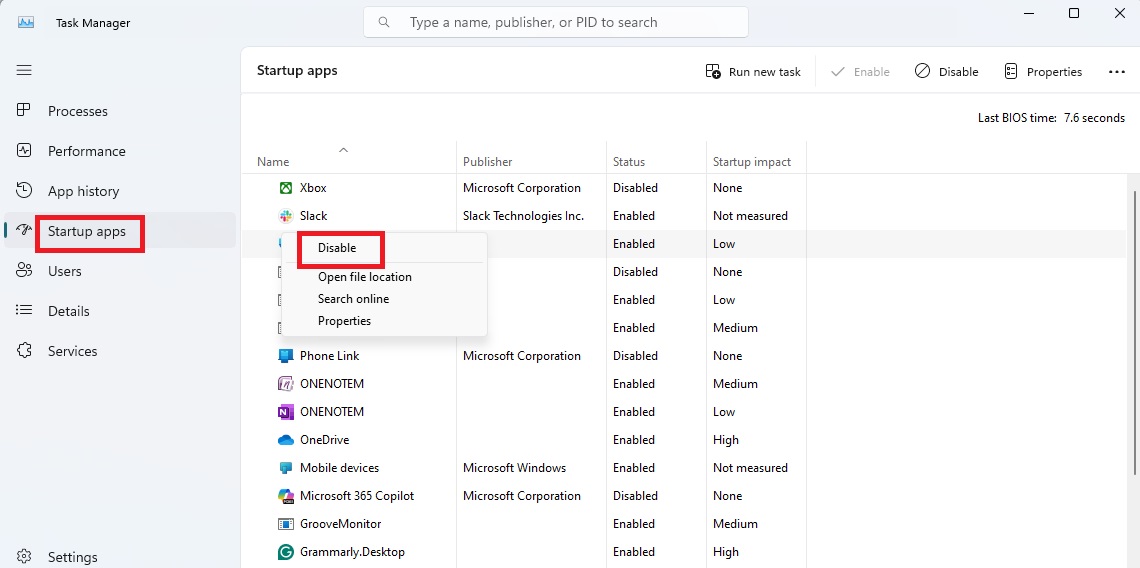Click the hamburger navigation menu icon
1140x568 pixels.
tap(24, 70)
